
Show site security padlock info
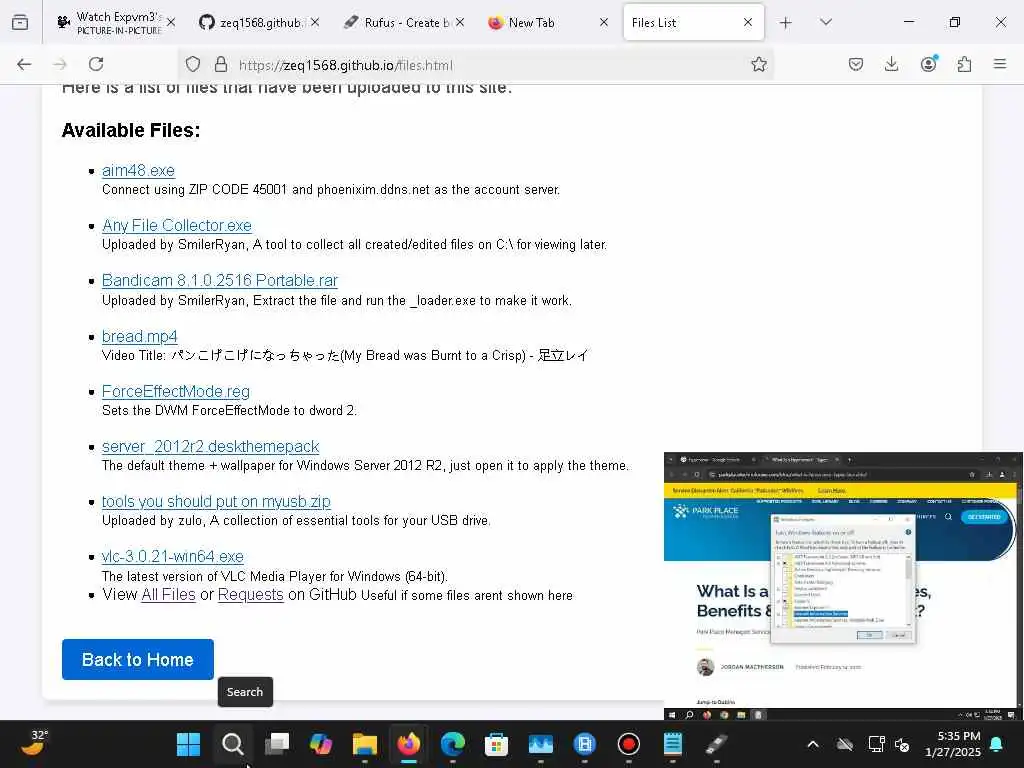221,64
